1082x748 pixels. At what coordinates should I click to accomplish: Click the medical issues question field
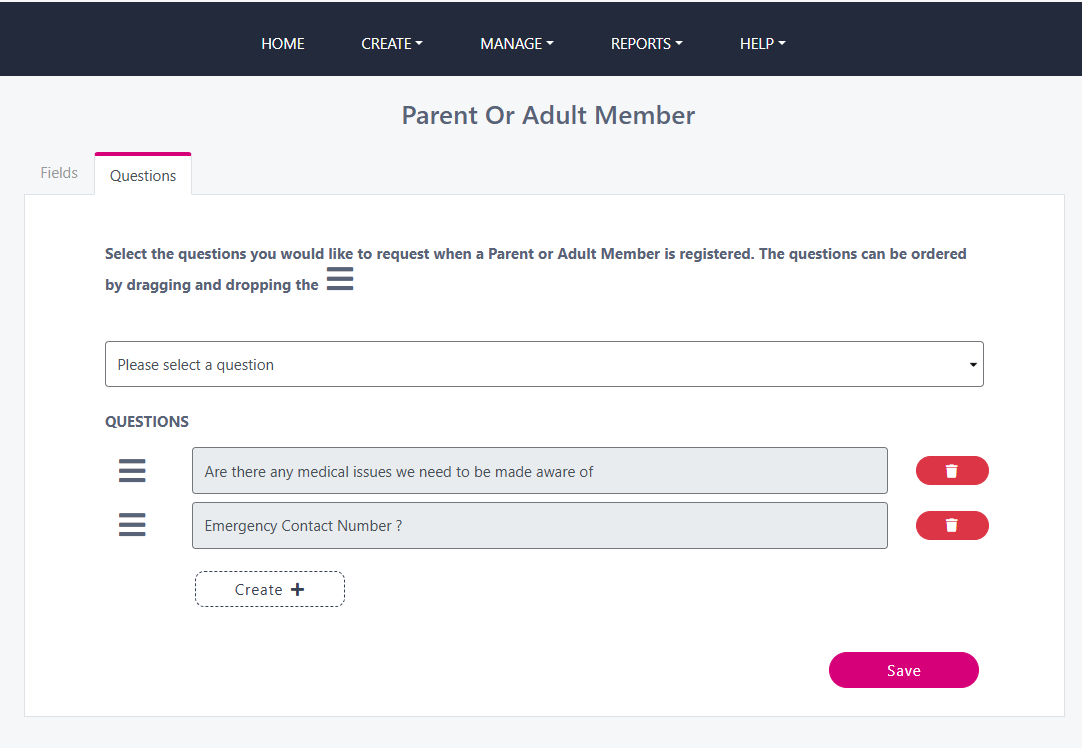[x=540, y=471]
